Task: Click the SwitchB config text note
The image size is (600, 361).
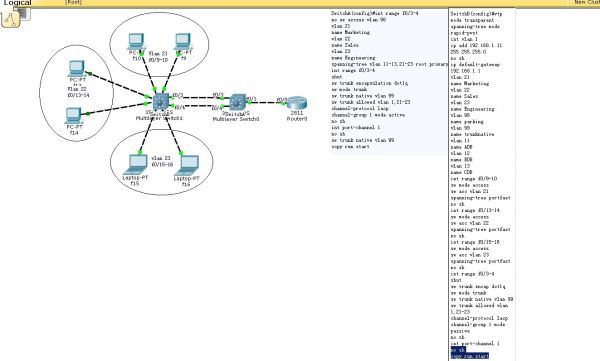Action: coord(482,185)
